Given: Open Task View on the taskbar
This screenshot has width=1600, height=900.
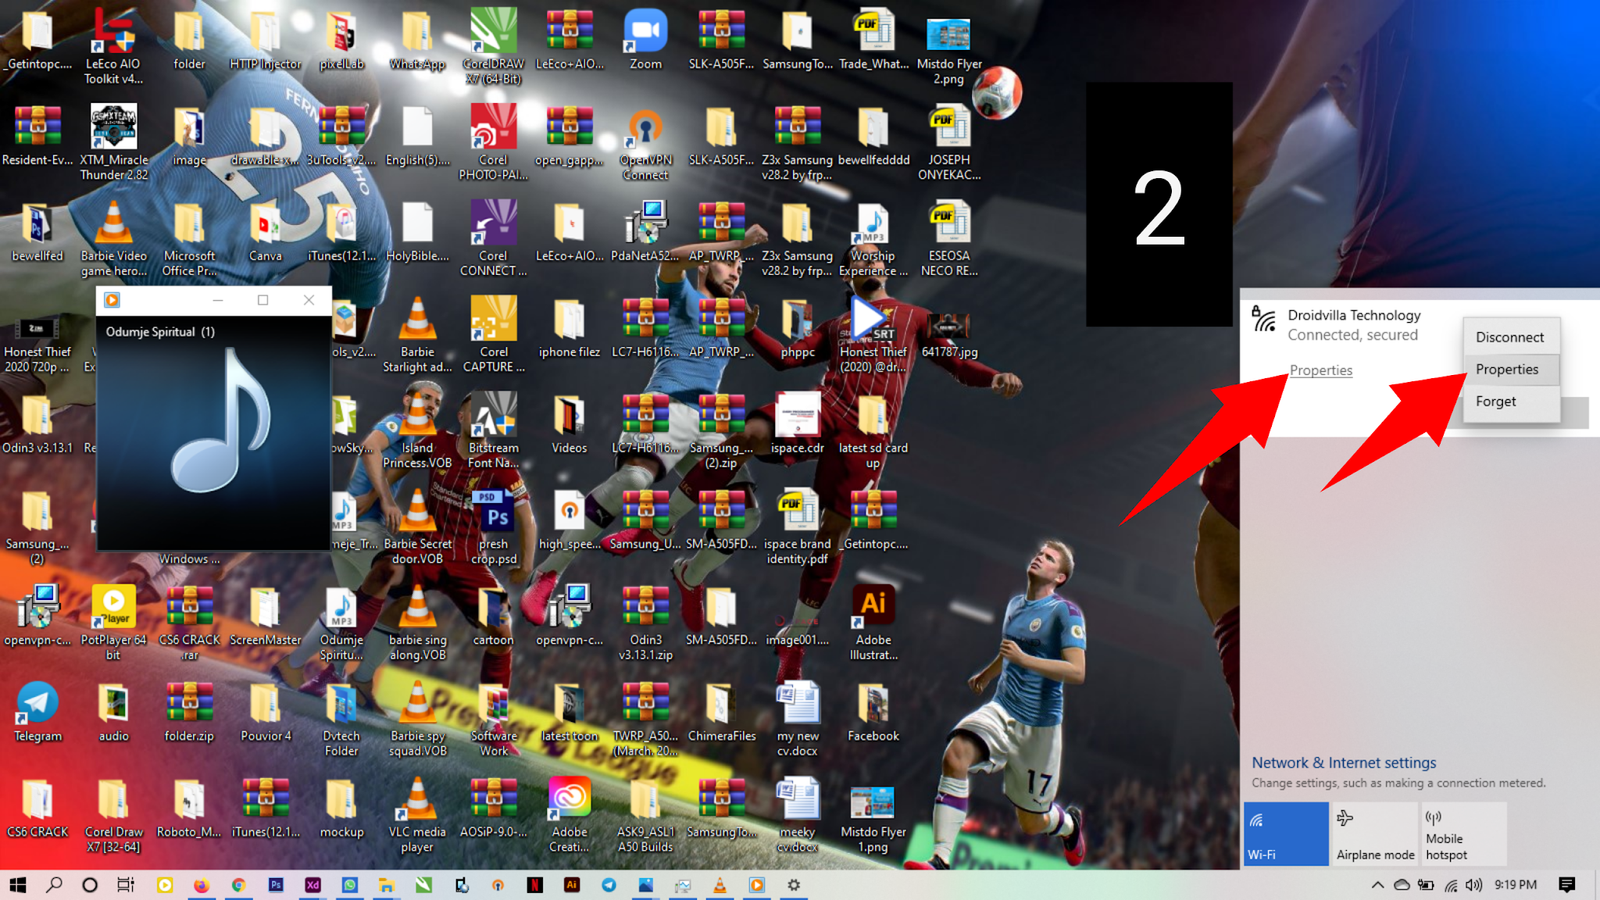Looking at the screenshot, I should (x=126, y=885).
